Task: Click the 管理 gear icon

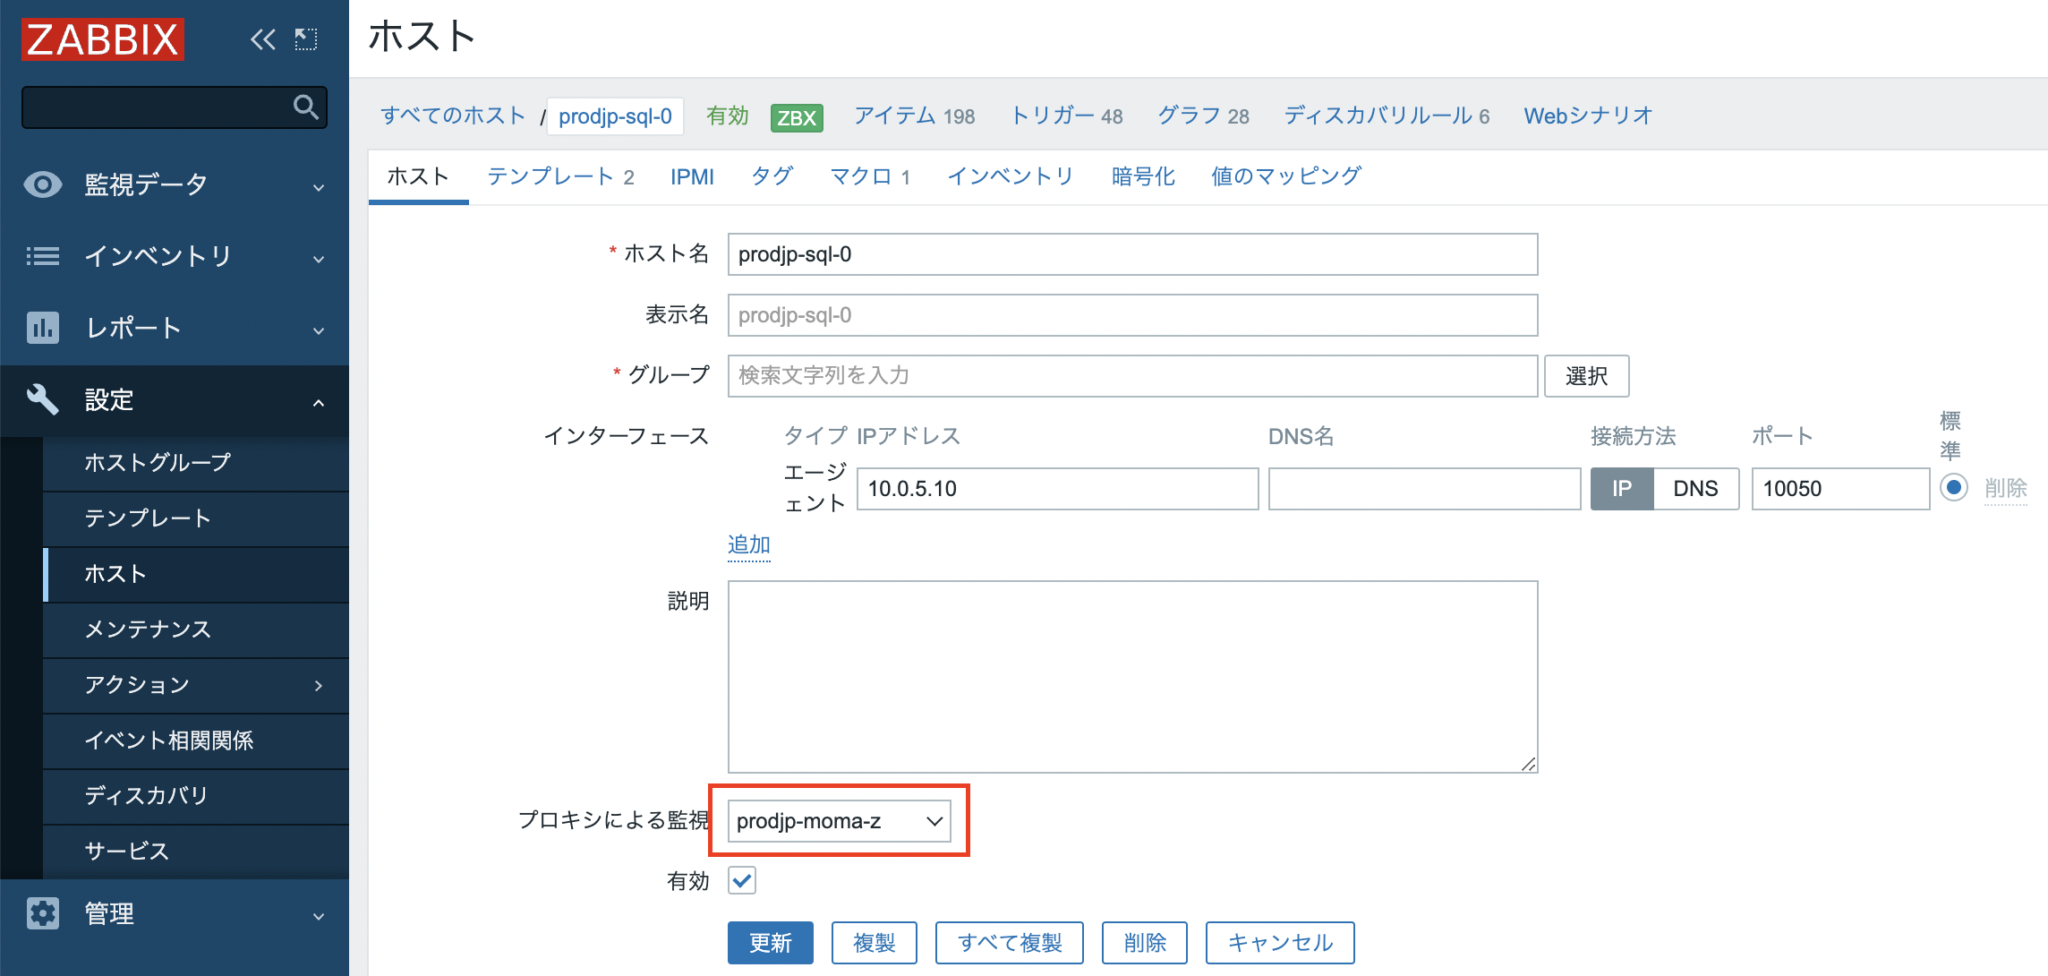Action: 42,913
